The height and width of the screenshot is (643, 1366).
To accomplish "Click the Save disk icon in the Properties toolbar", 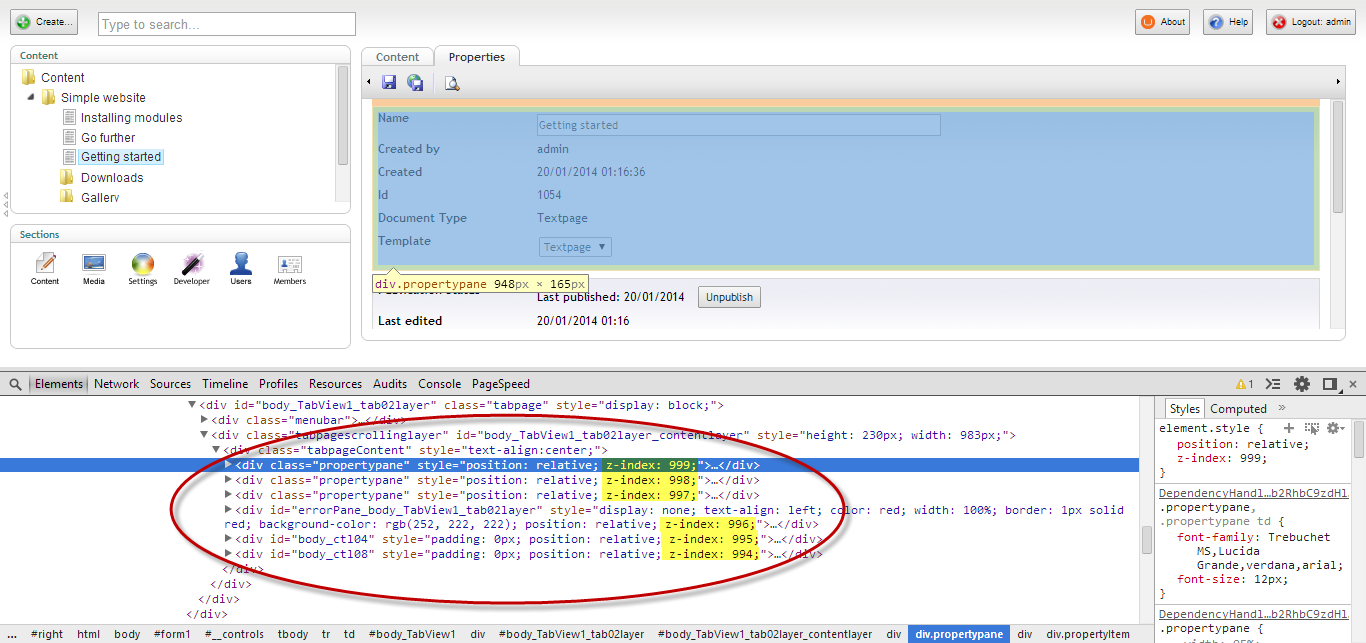I will point(389,83).
